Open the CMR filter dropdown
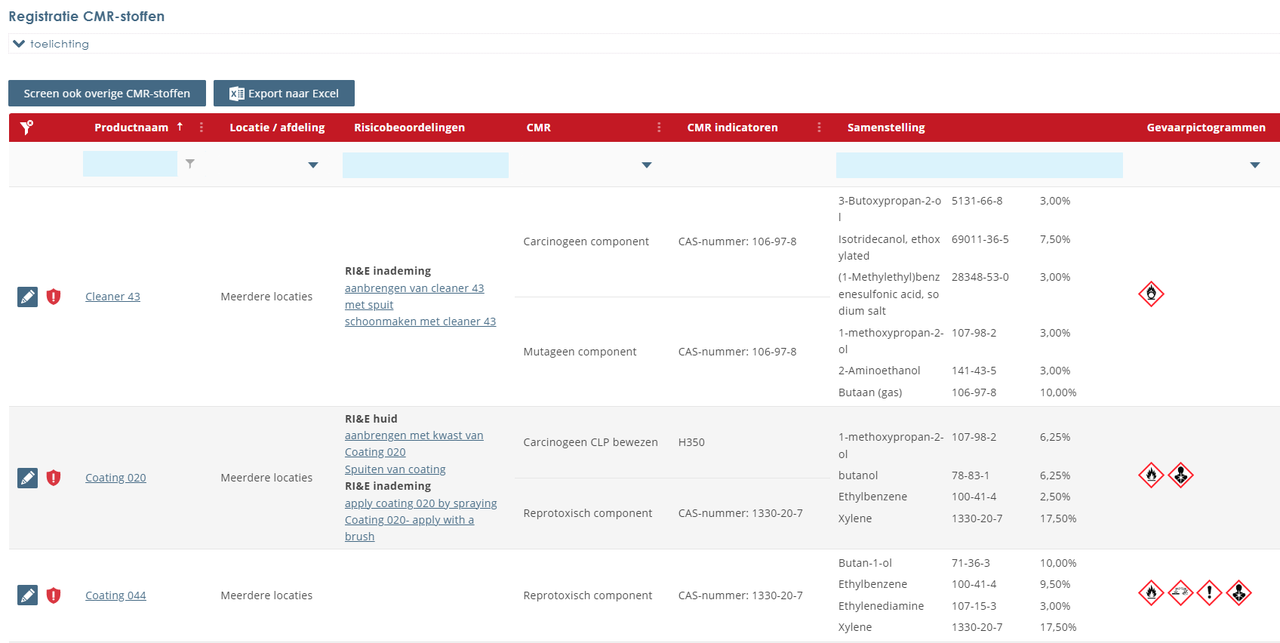 pos(646,164)
